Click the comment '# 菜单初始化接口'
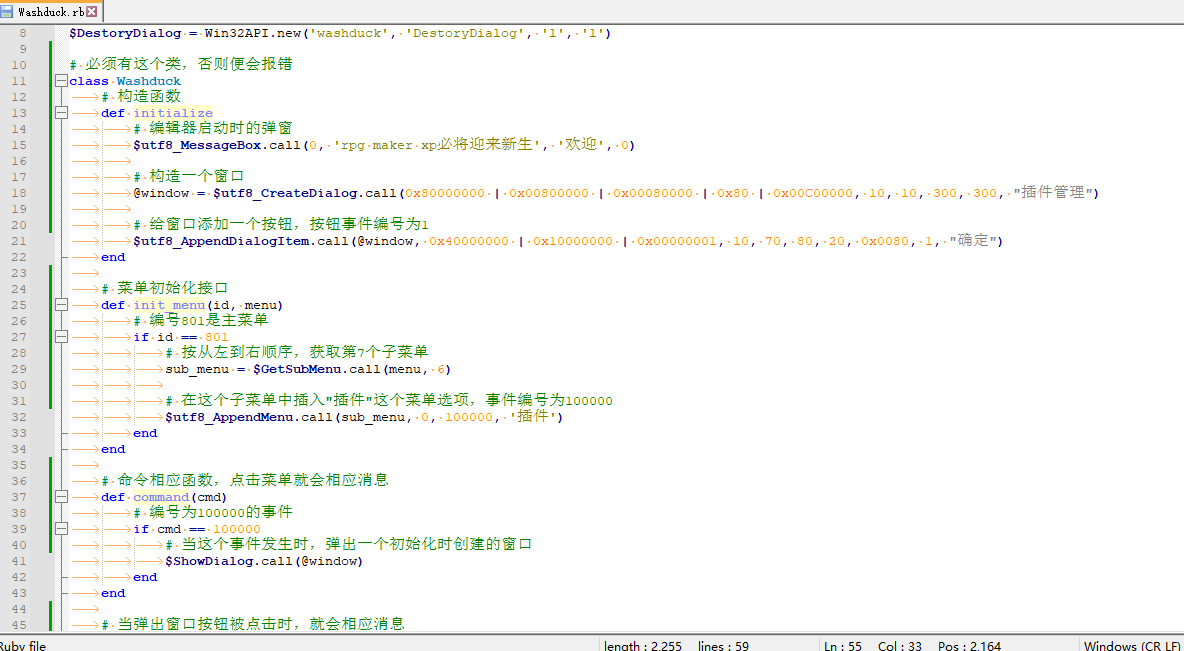The height and width of the screenshot is (651, 1184). tap(165, 288)
